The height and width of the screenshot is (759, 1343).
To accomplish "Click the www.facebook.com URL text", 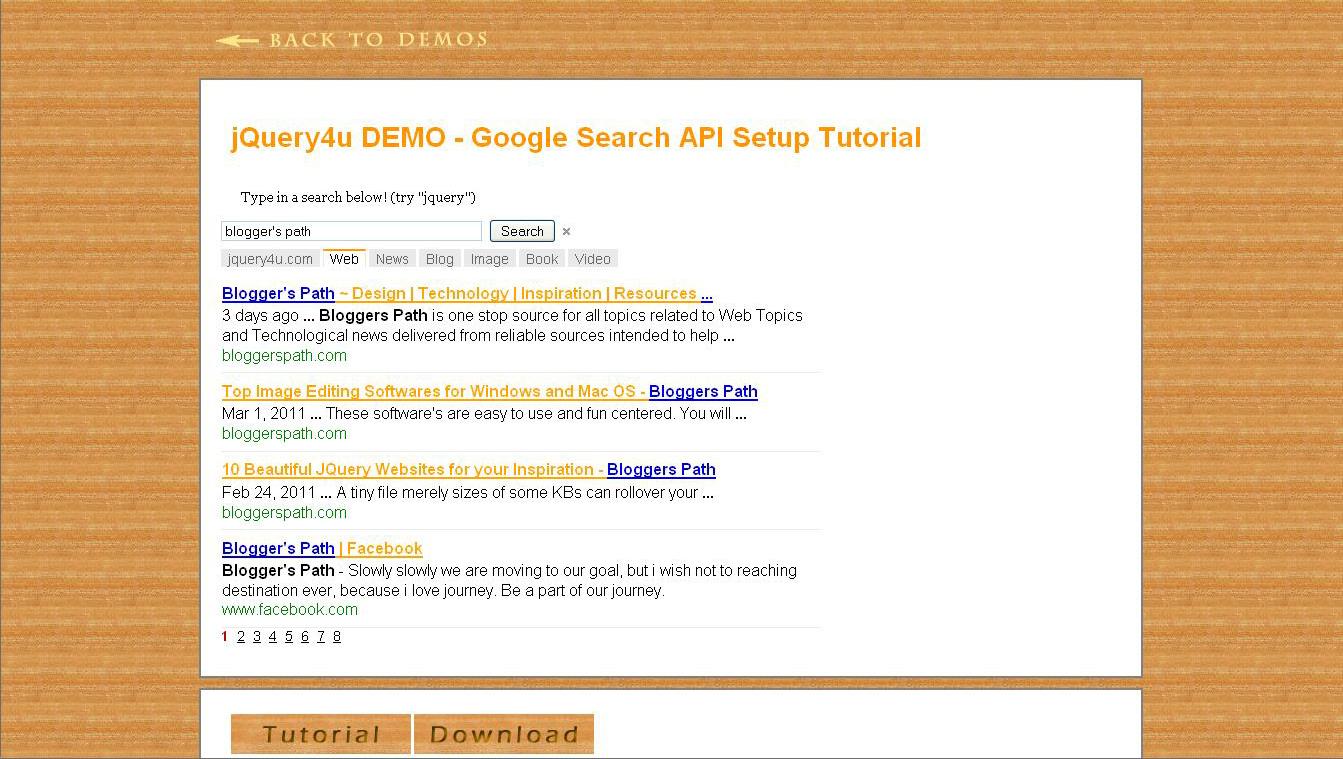I will (290, 610).
